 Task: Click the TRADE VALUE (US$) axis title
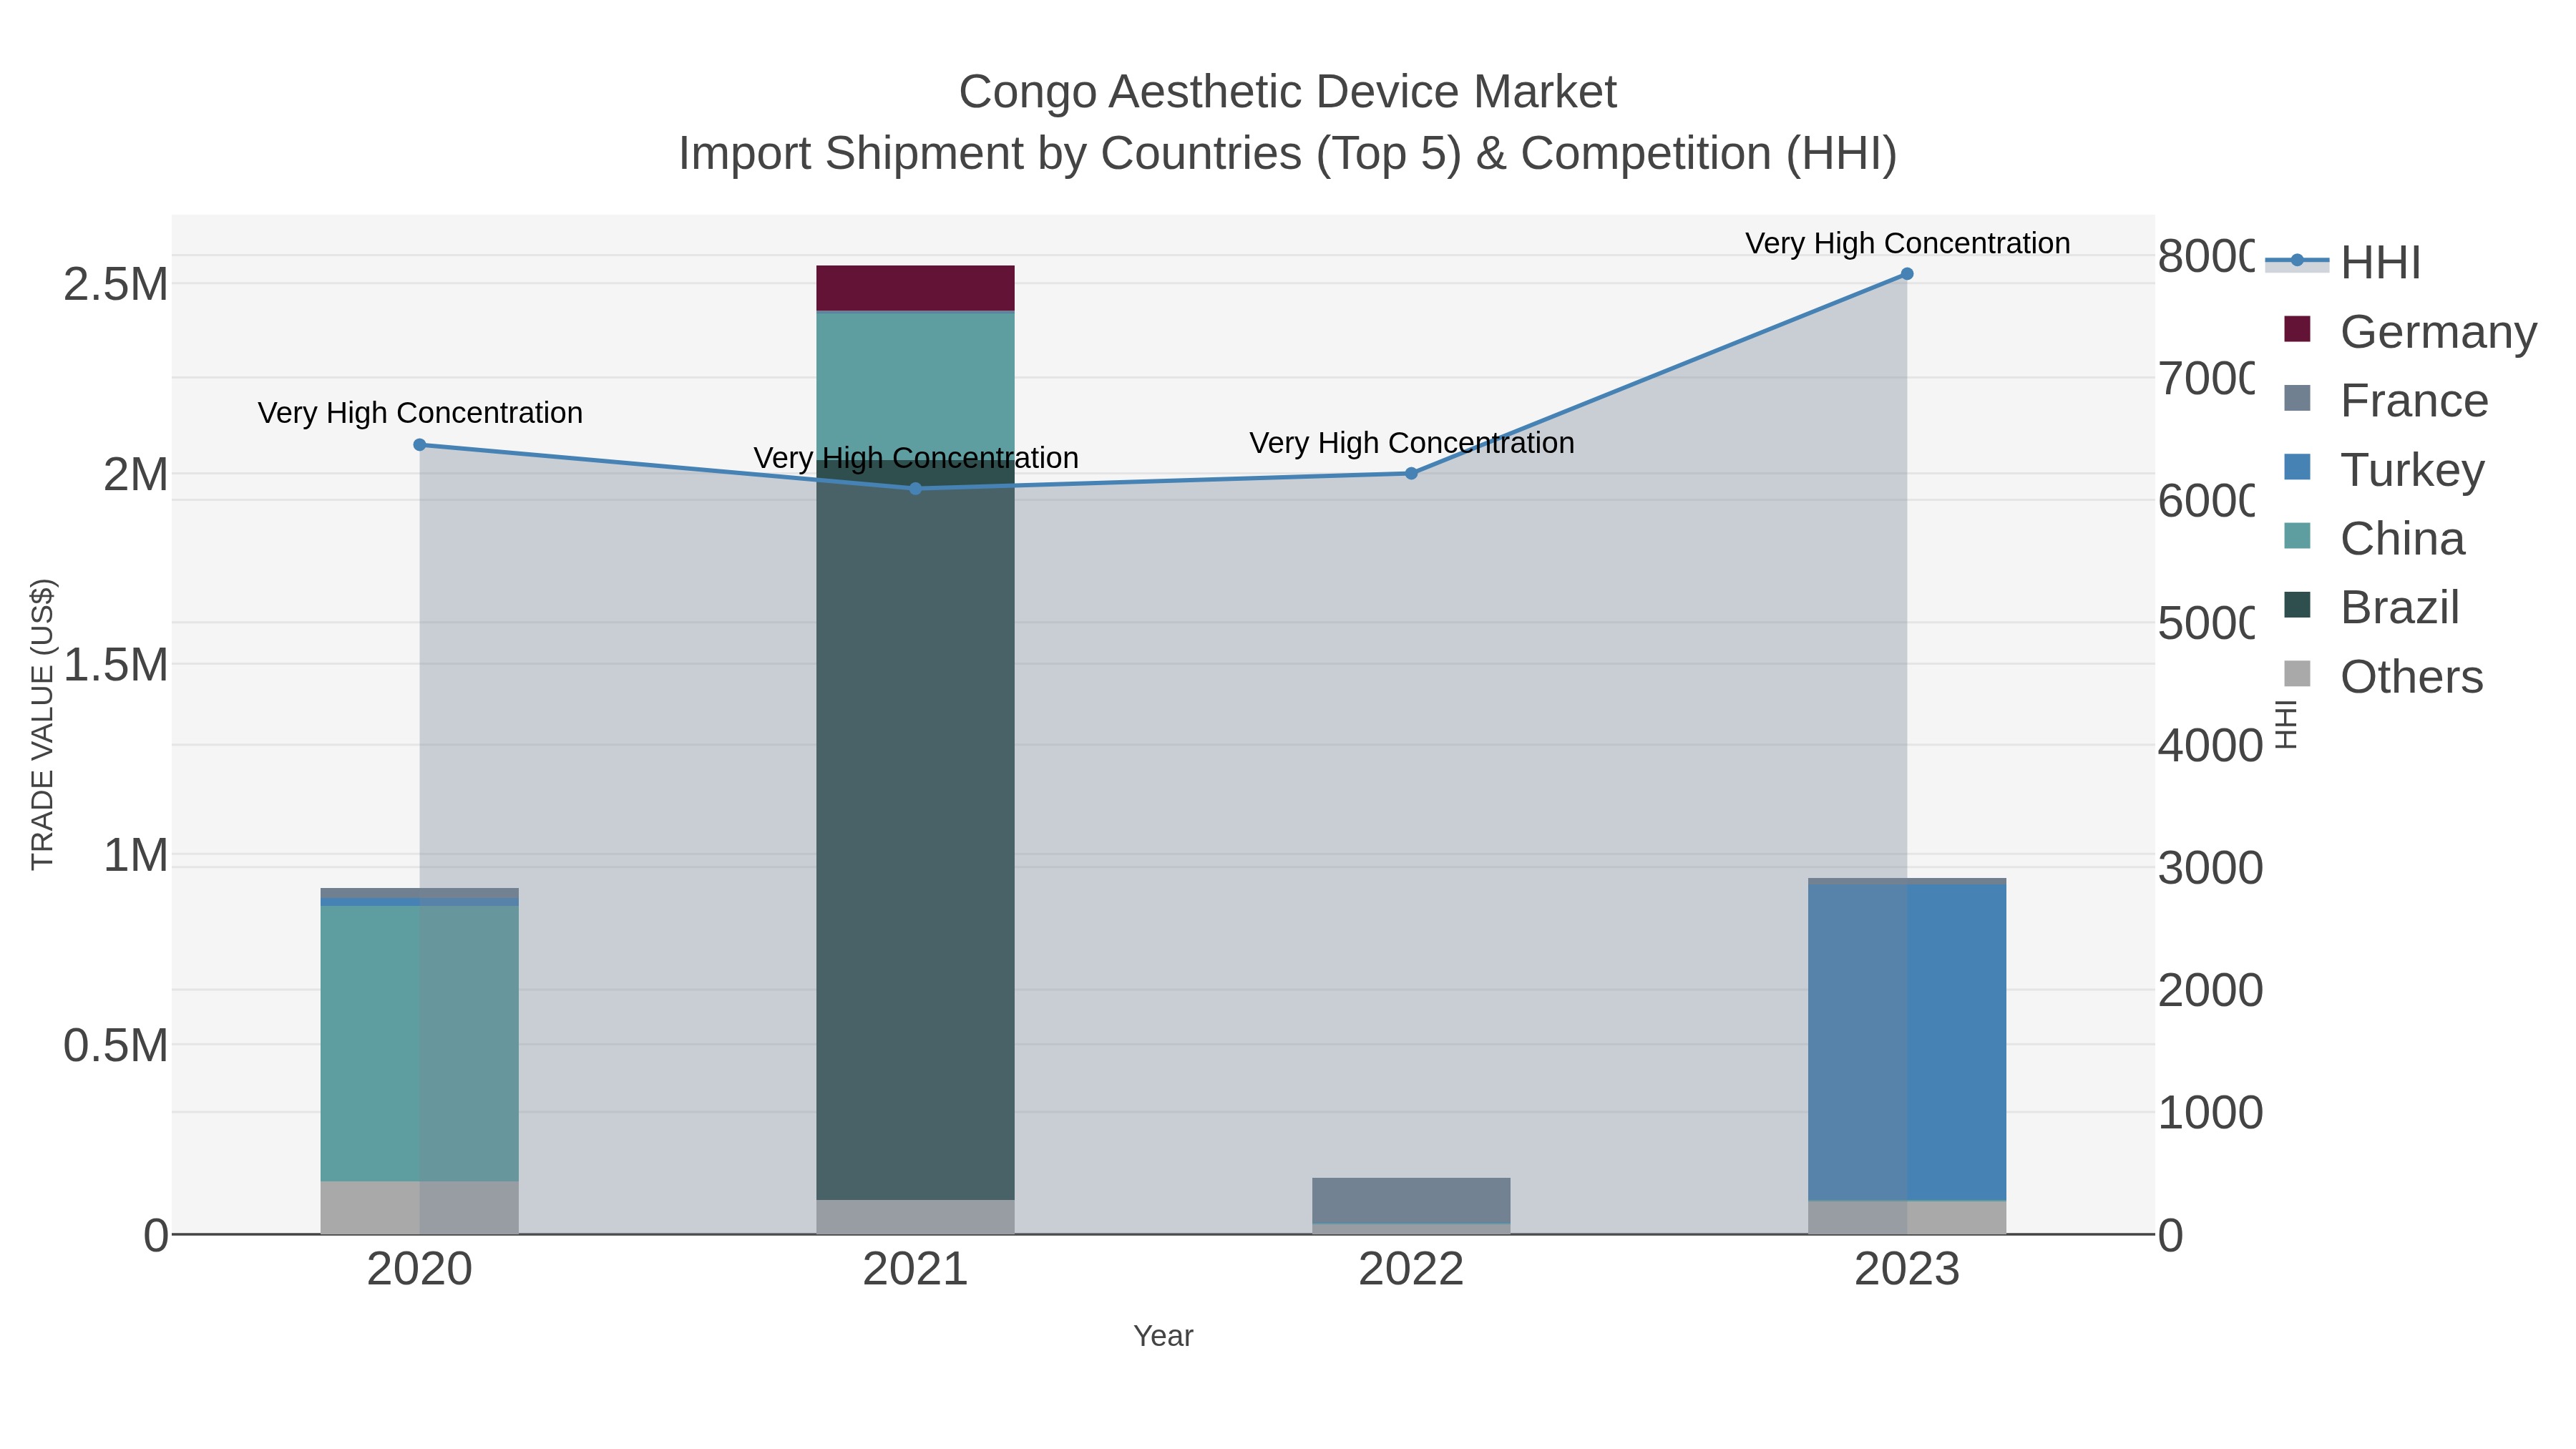tap(42, 724)
